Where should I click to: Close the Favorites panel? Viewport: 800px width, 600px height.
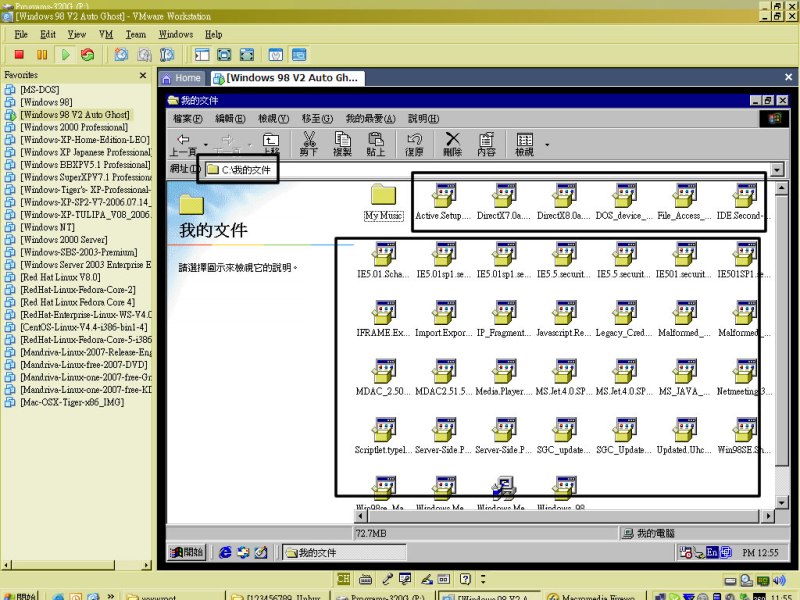coord(143,76)
